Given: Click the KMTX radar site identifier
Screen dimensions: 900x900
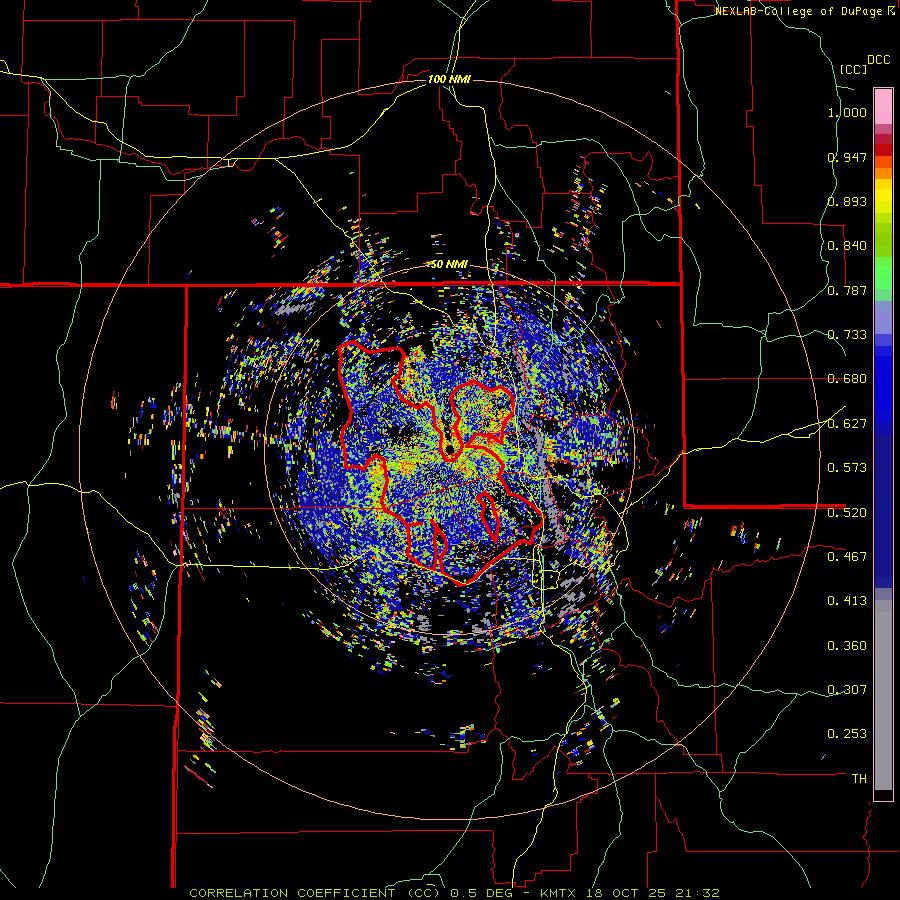Looking at the screenshot, I should (560, 893).
